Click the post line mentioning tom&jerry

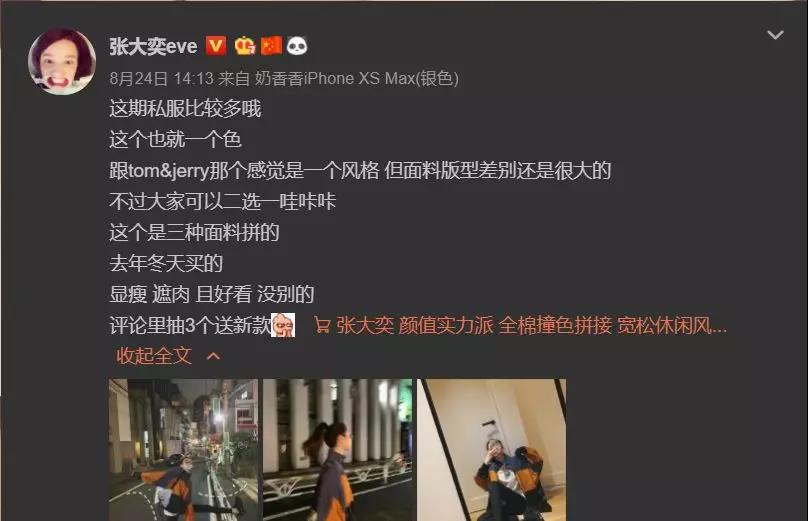(x=360, y=171)
